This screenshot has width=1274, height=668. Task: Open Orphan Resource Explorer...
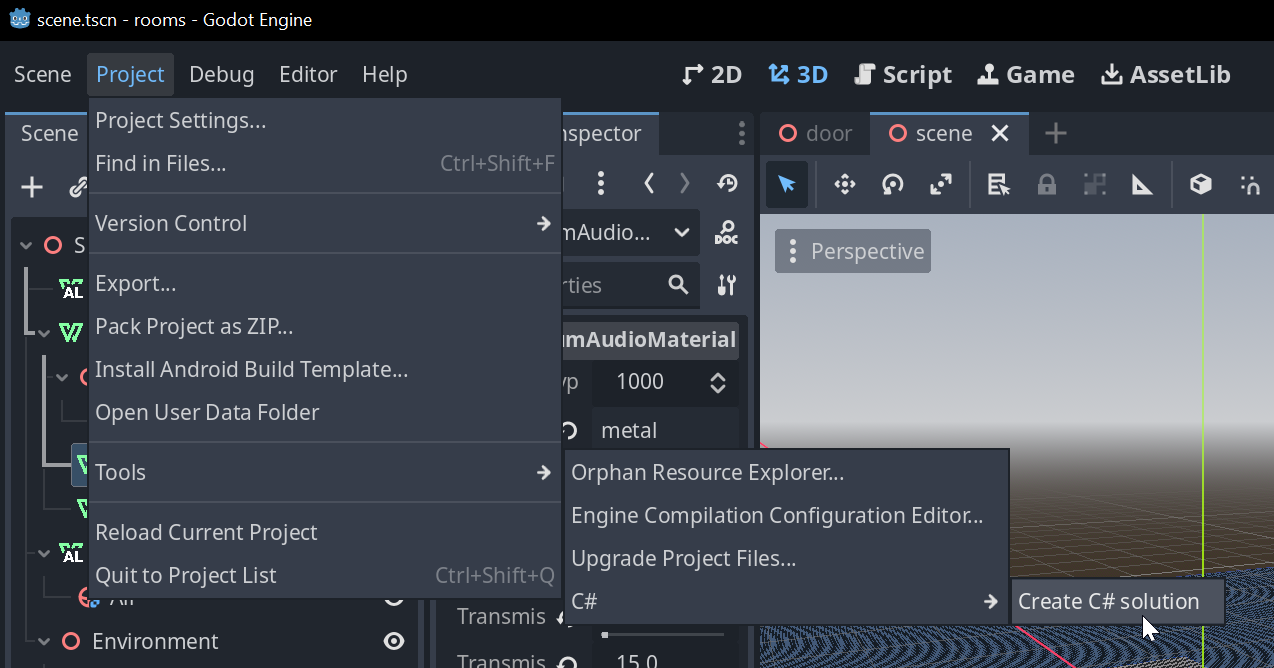(786, 473)
